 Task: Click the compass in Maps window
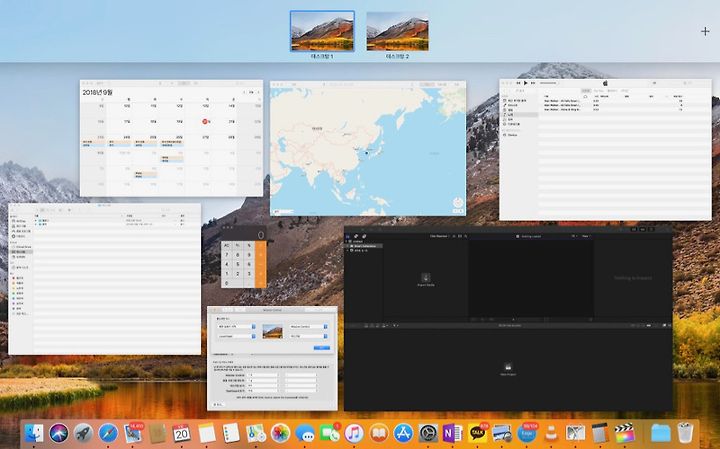point(458,202)
